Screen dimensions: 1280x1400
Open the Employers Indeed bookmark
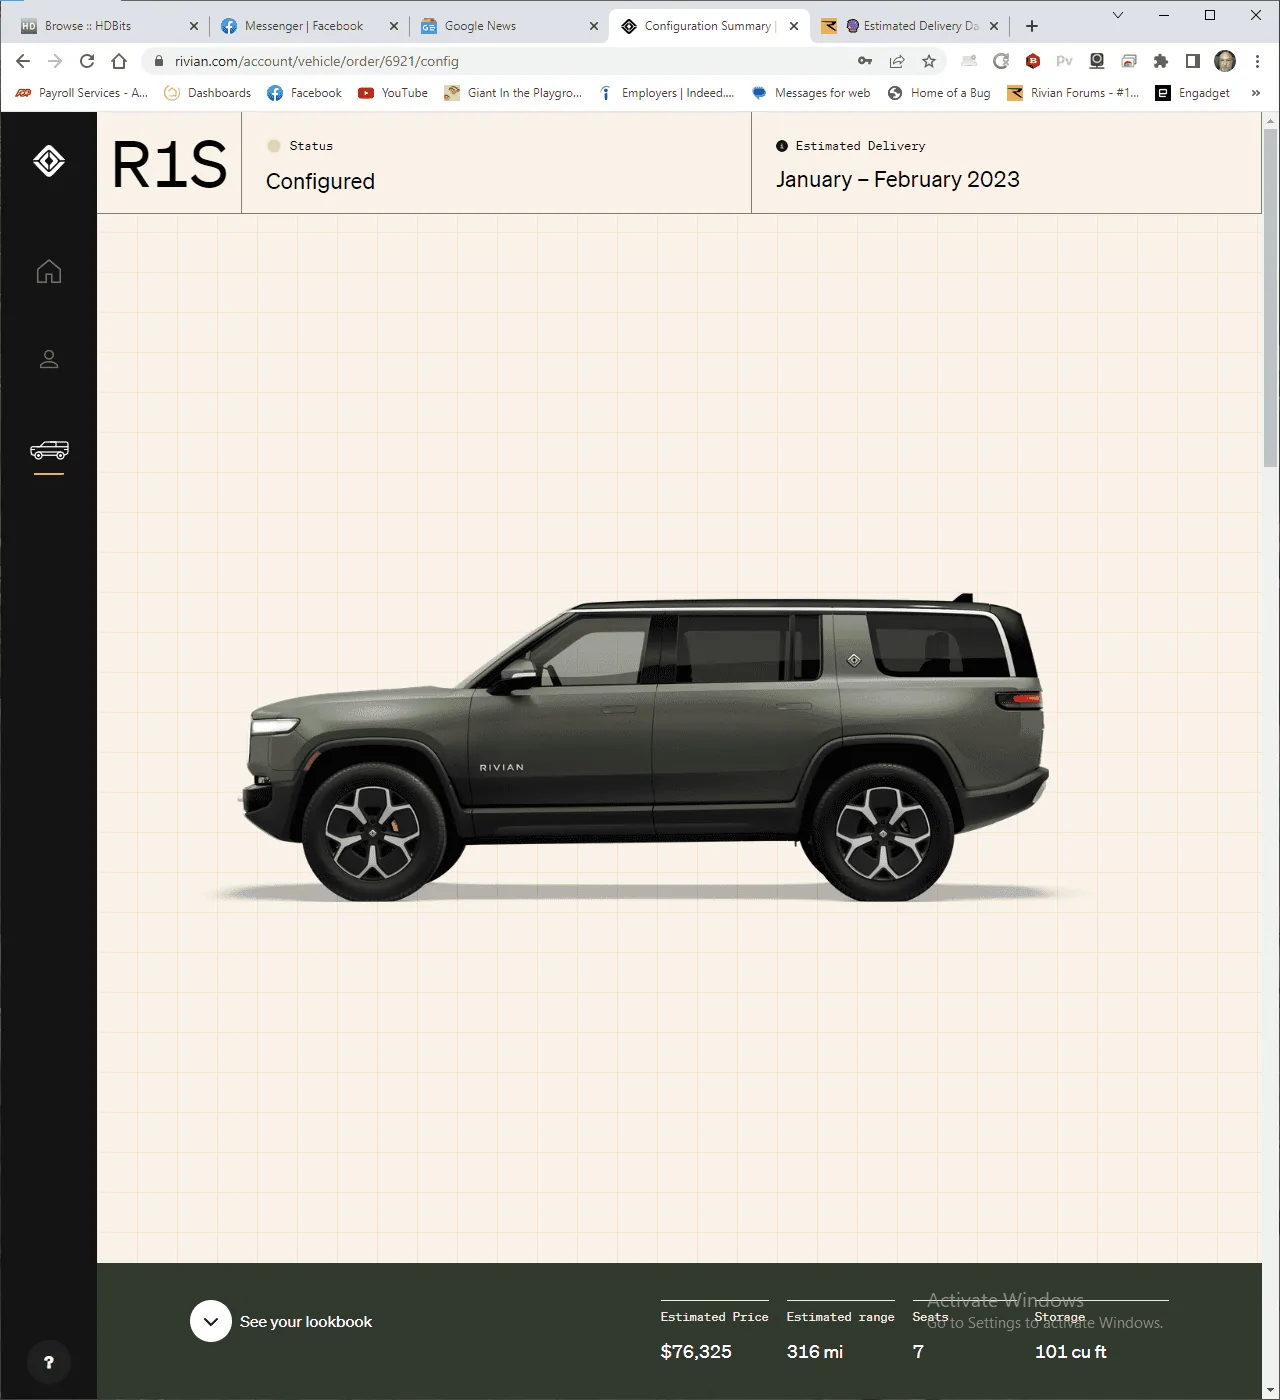pos(666,93)
